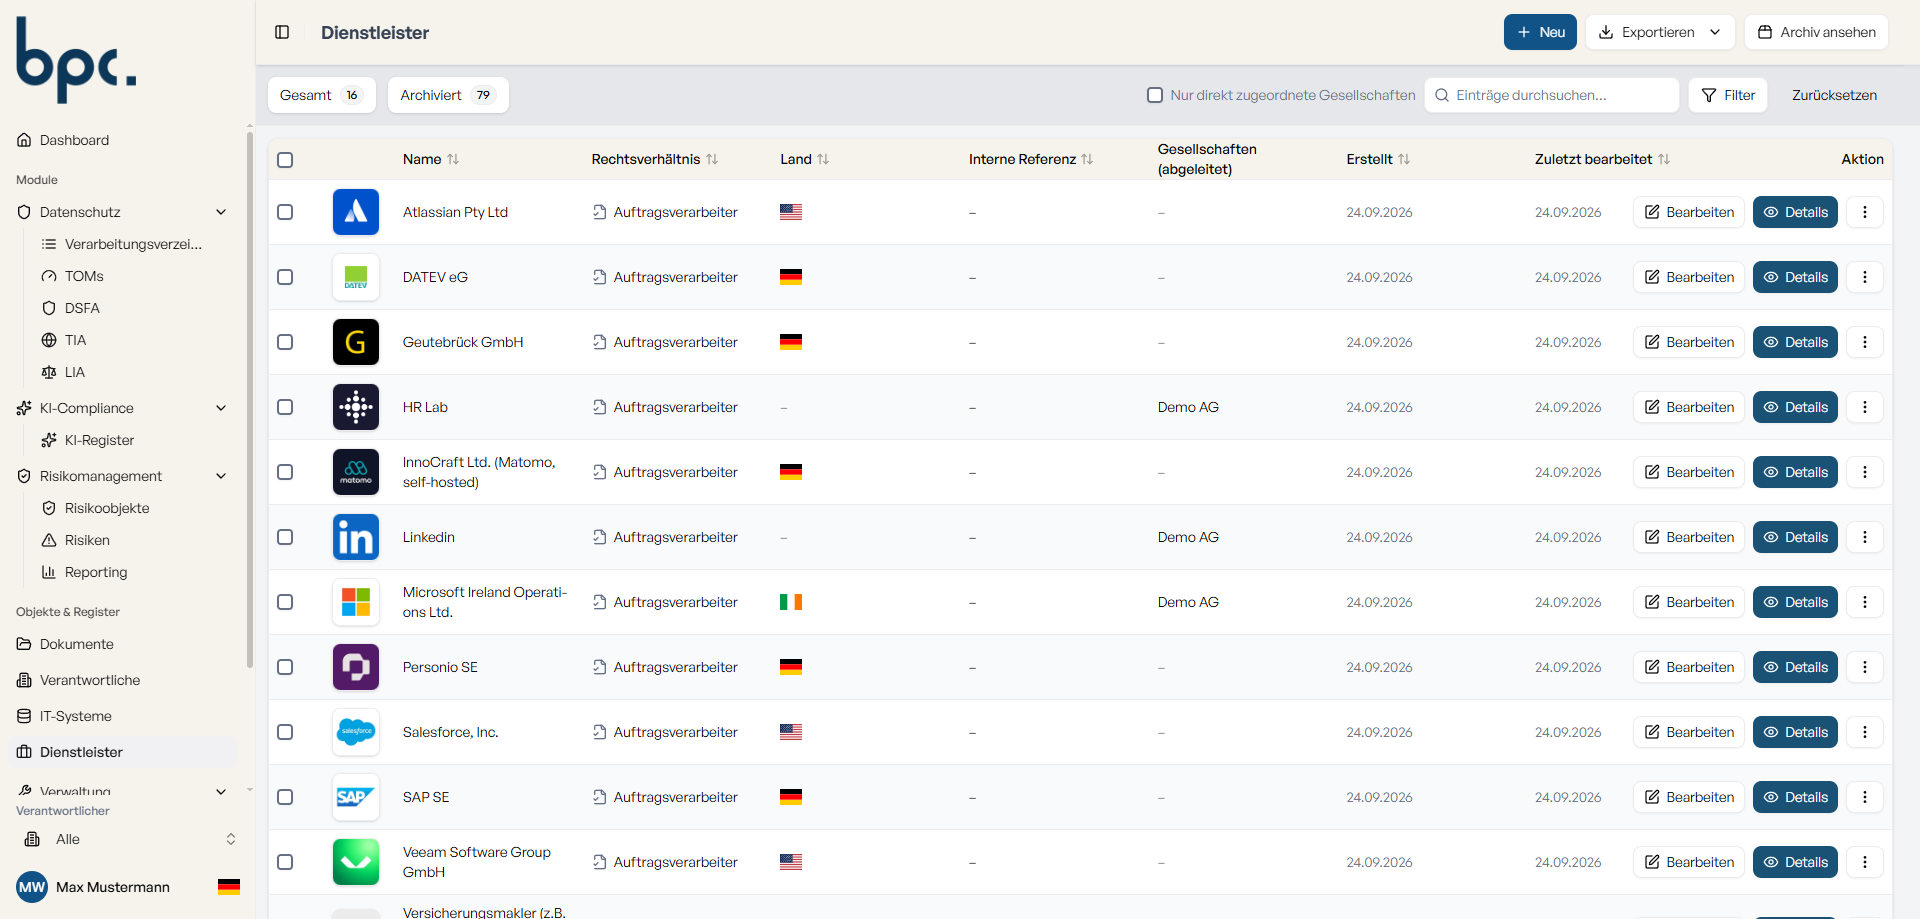
Task: Collapse the Datenschutz module section
Action: [221, 212]
